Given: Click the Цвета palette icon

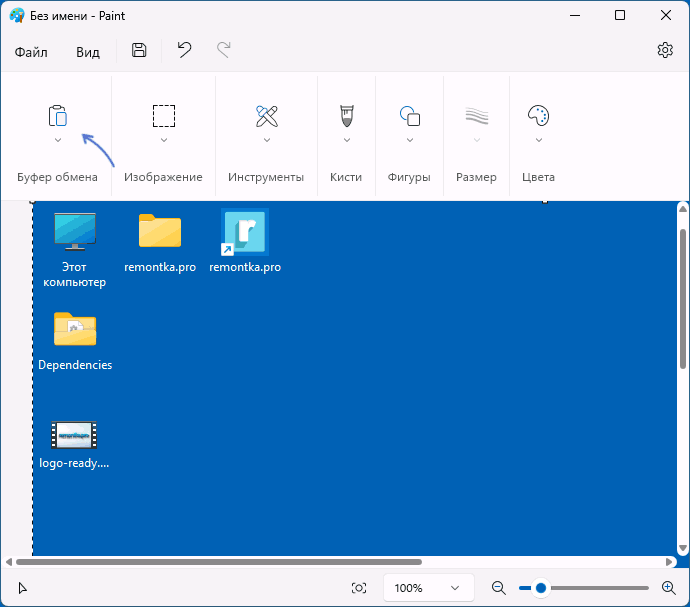Looking at the screenshot, I should (x=539, y=116).
